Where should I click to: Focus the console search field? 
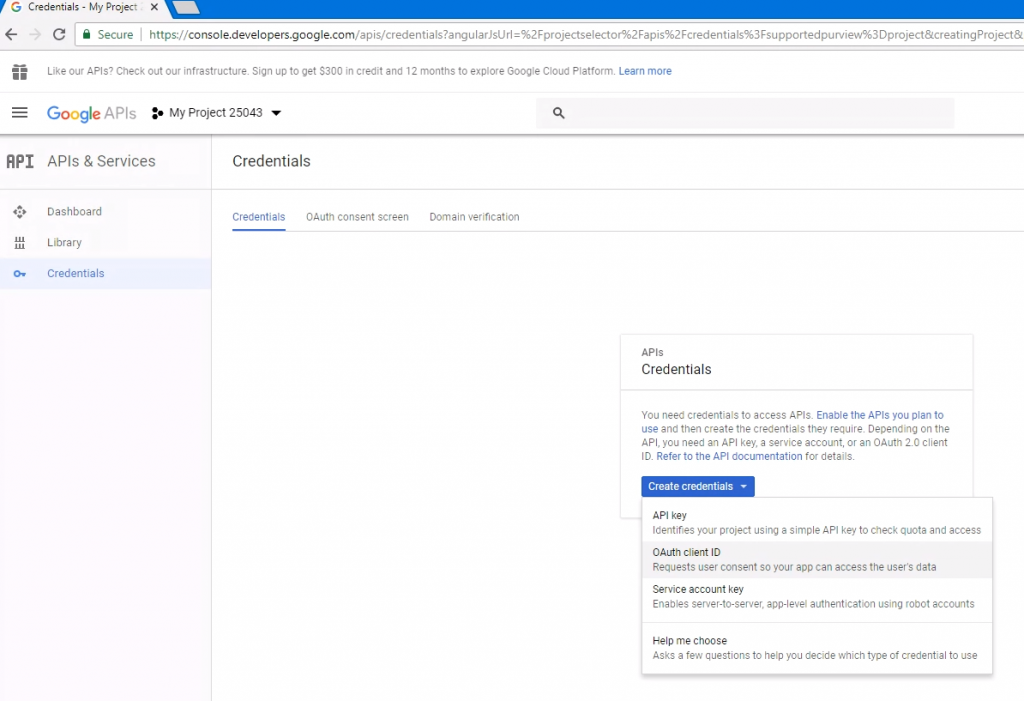[x=745, y=113]
